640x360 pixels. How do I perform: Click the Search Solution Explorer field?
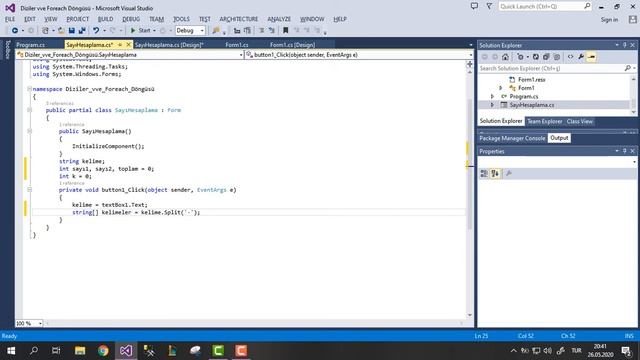pos(557,68)
